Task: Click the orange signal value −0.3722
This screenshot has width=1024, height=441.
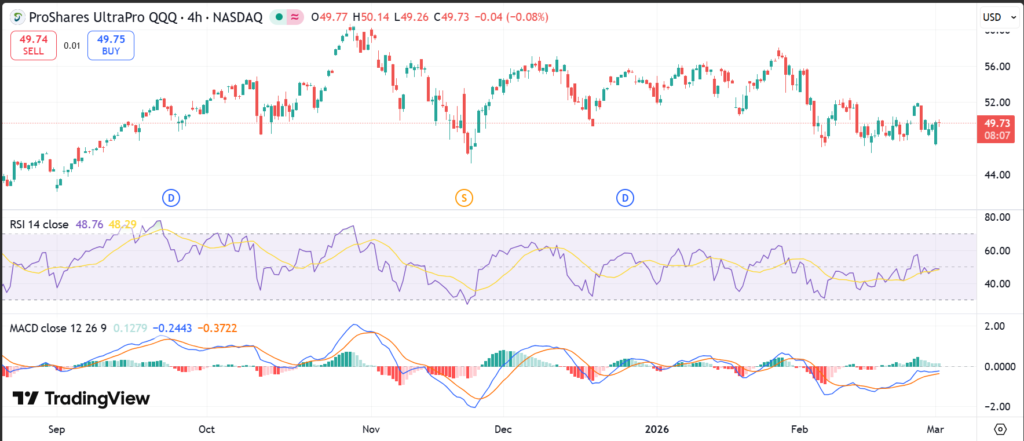Action: point(217,328)
